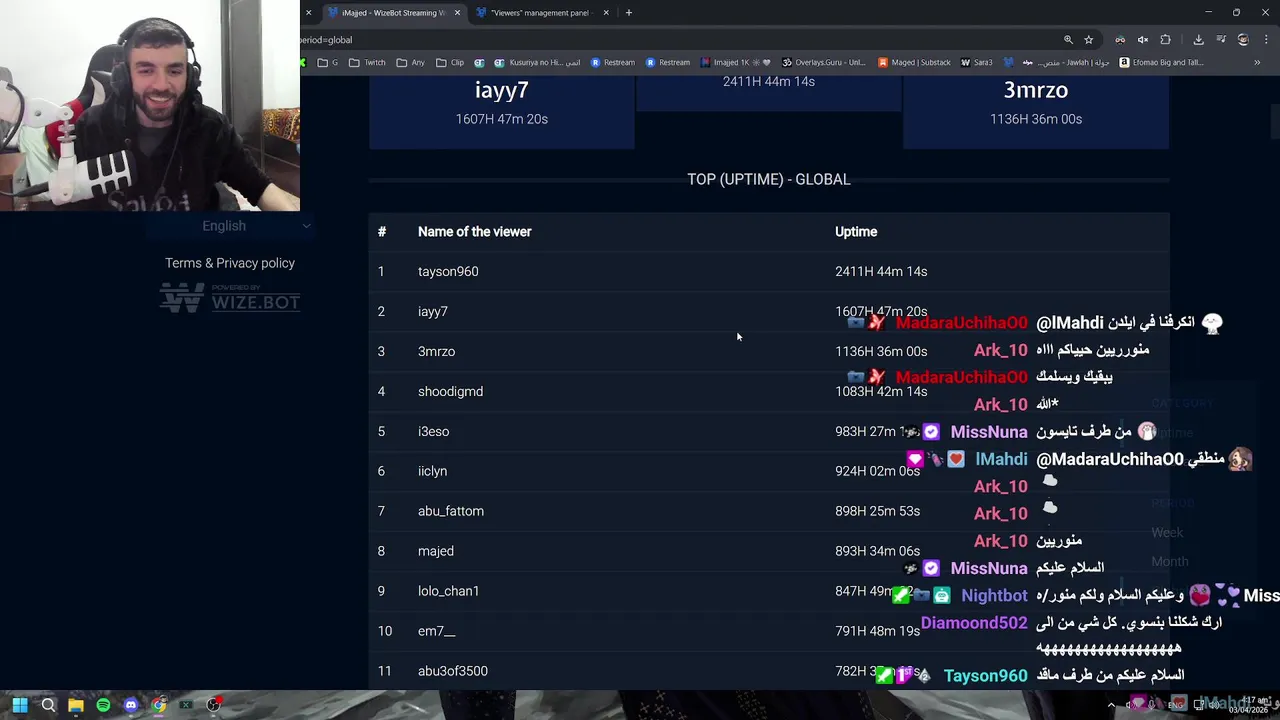Open the G bookmarks folder
This screenshot has width=1280, height=720.
coord(327,62)
